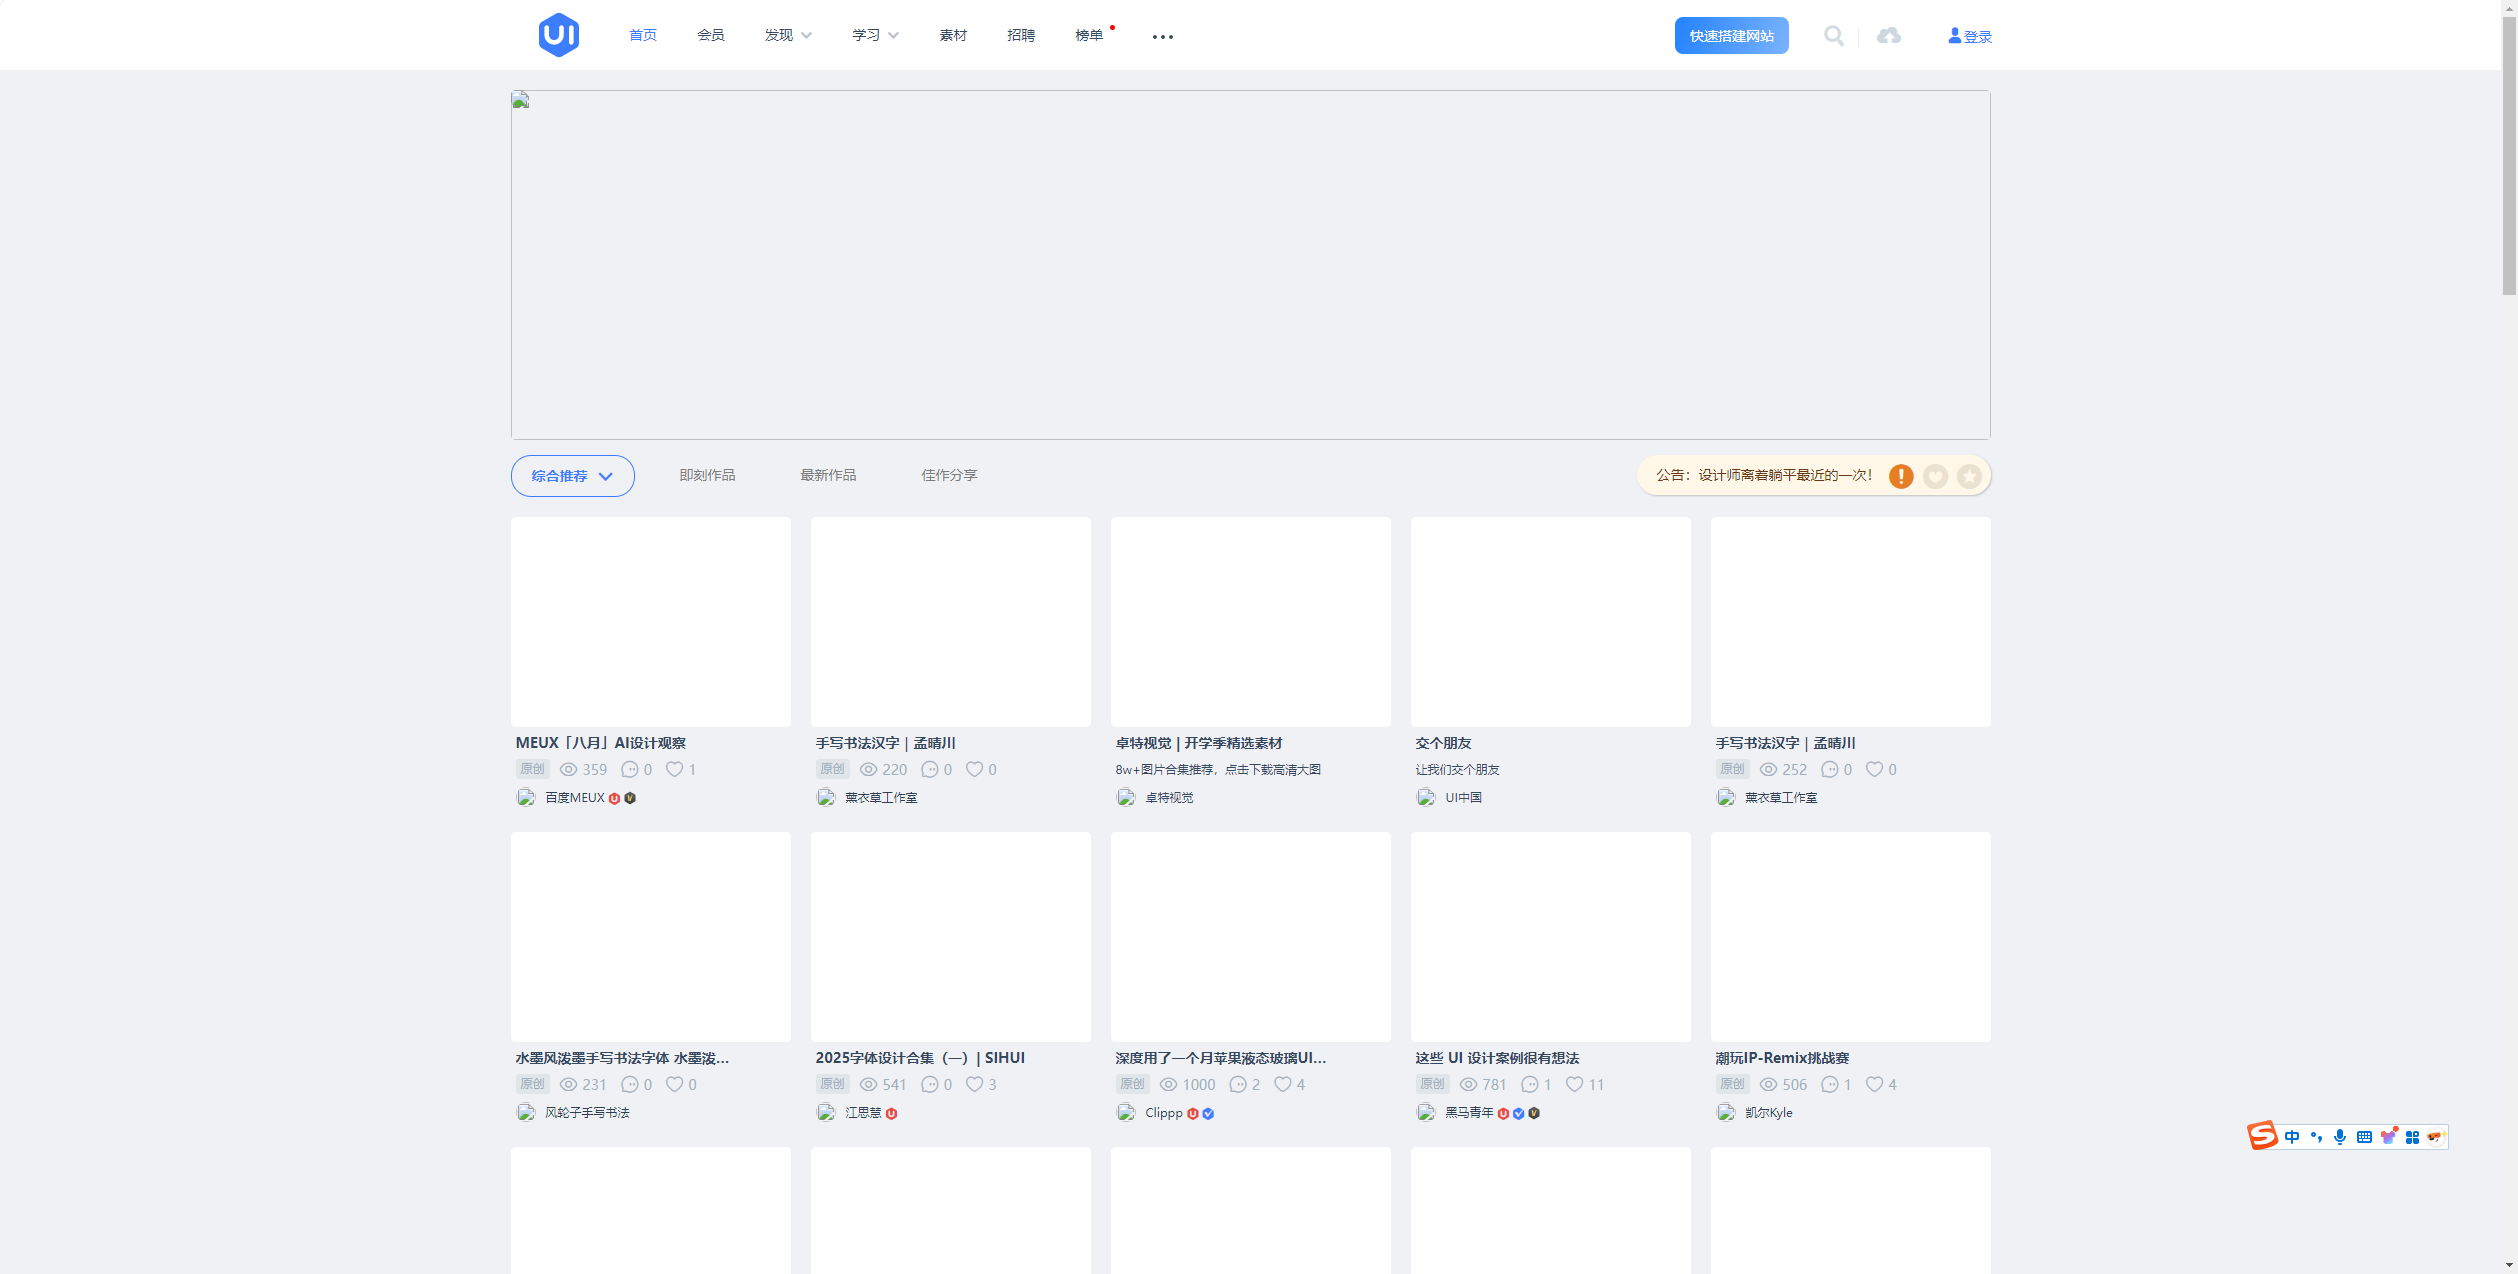The width and height of the screenshot is (2518, 1274).
Task: Like the 这些 UI 设计案例很有想法 post heart
Action: pyautogui.click(x=1574, y=1084)
